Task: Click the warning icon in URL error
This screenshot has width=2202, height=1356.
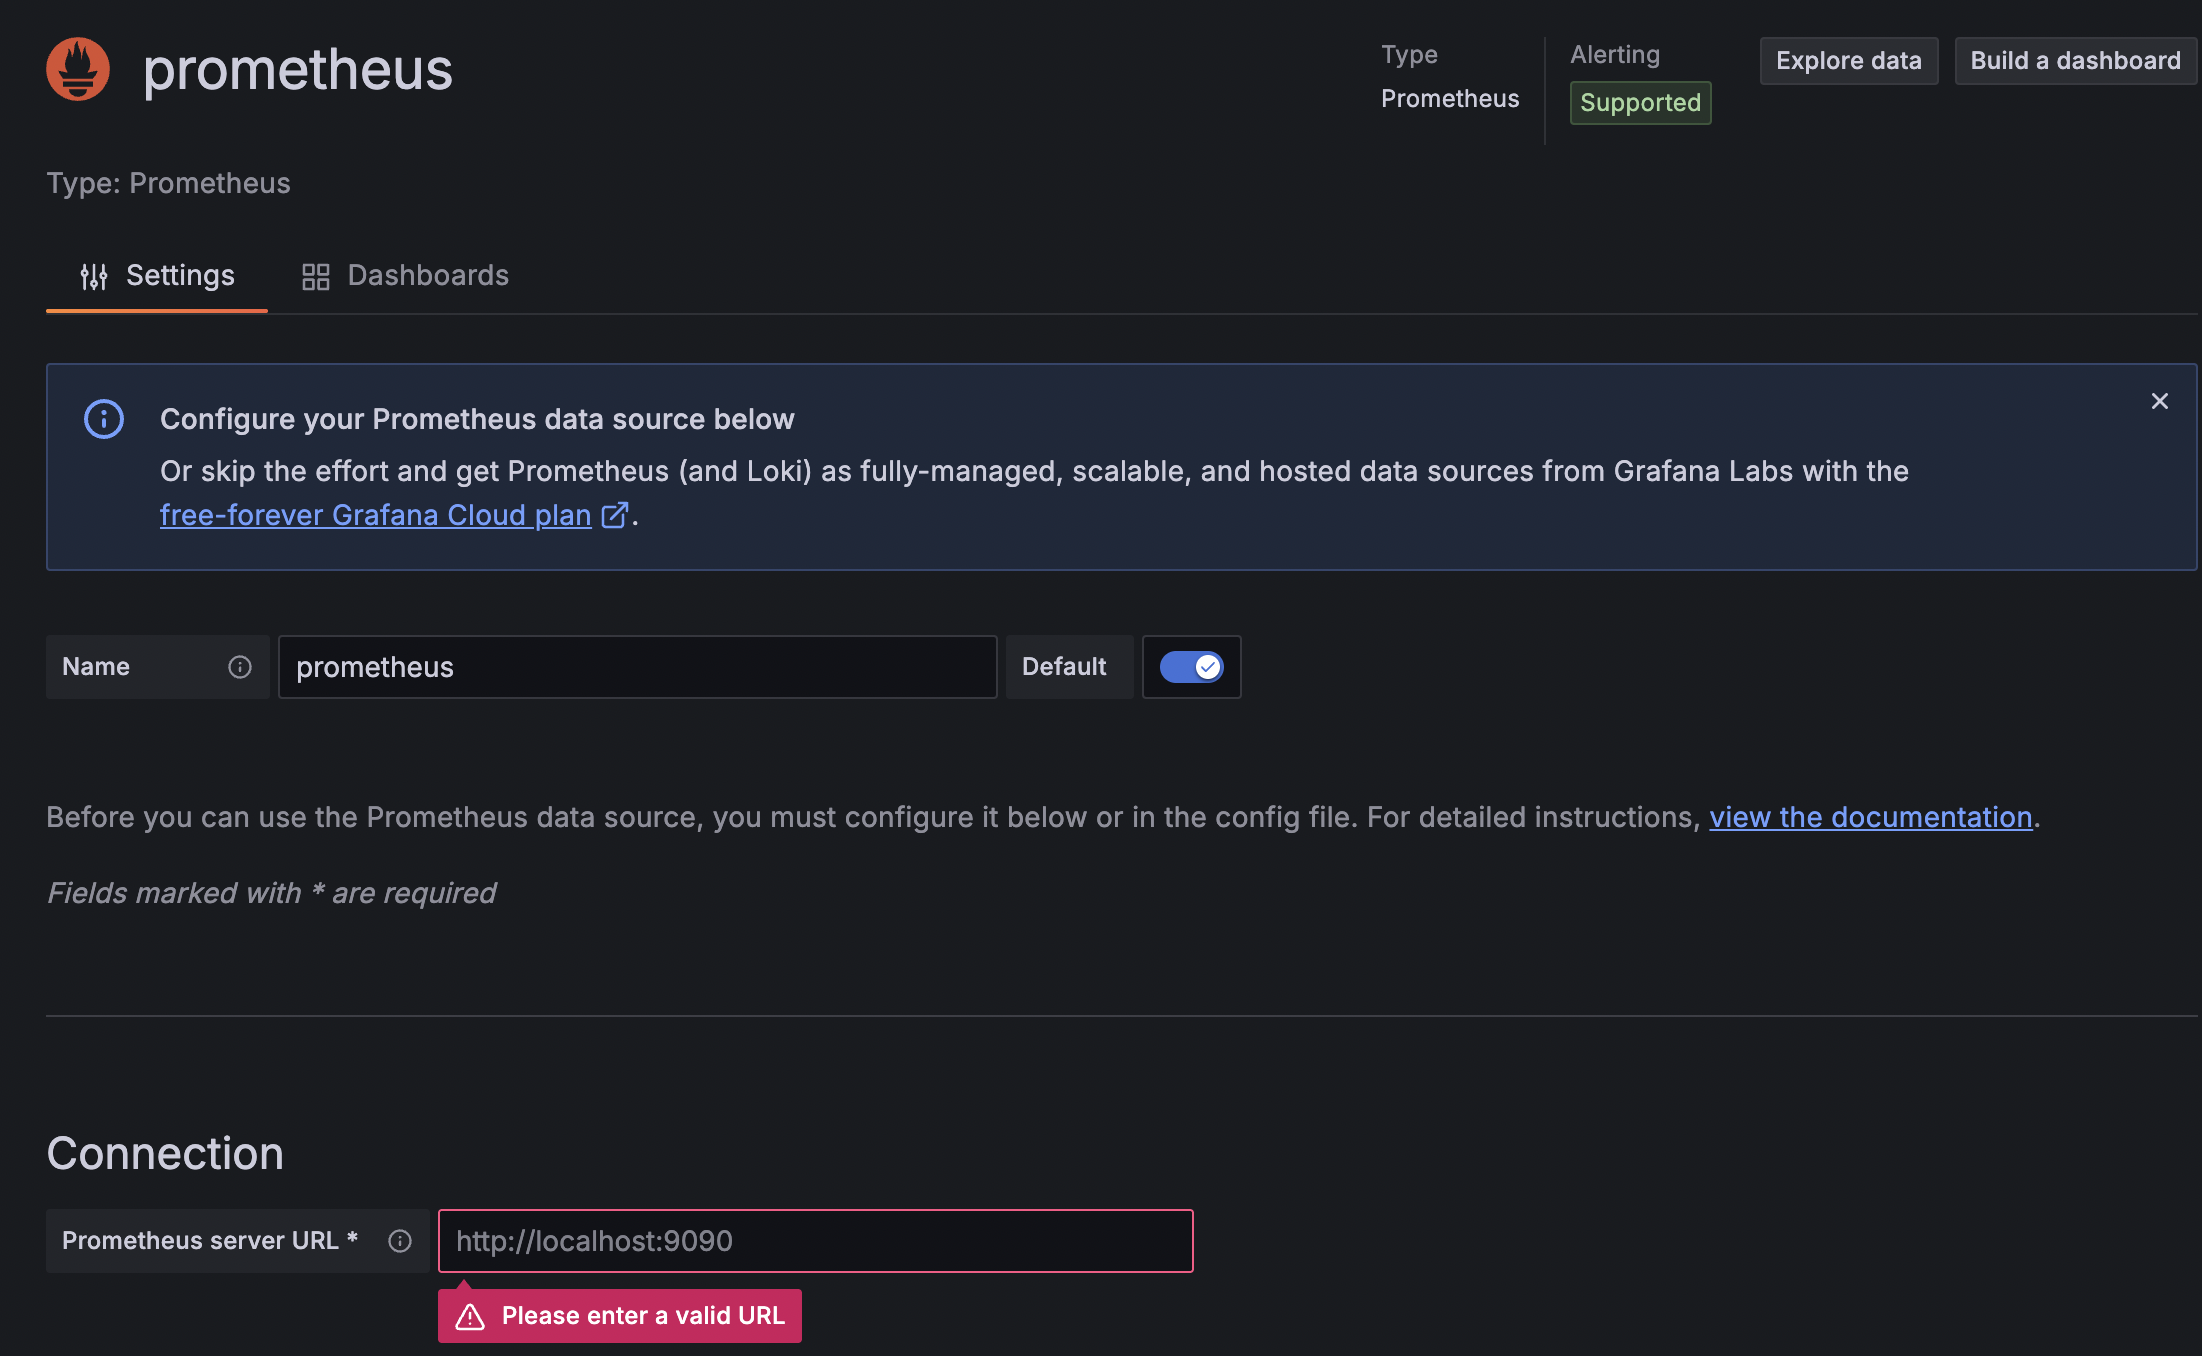Action: pos(470,1316)
